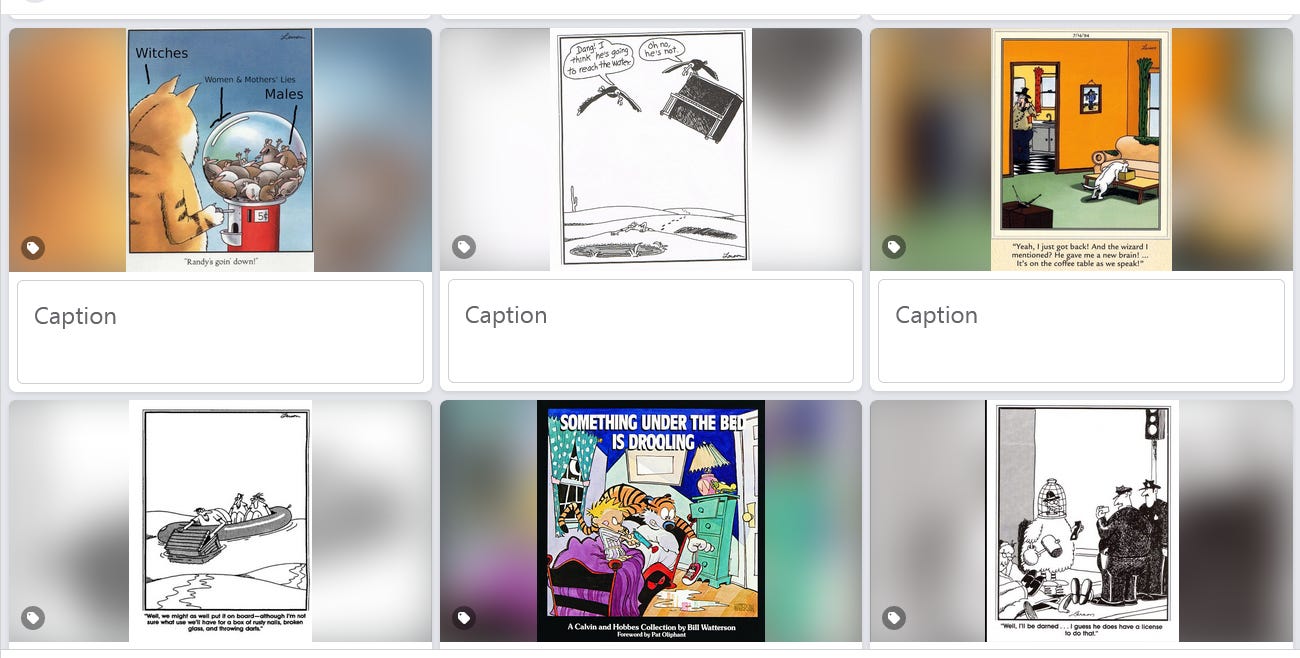Click the partial card above the gumball cartoon
1300x658 pixels.
pyautogui.click(x=220, y=8)
